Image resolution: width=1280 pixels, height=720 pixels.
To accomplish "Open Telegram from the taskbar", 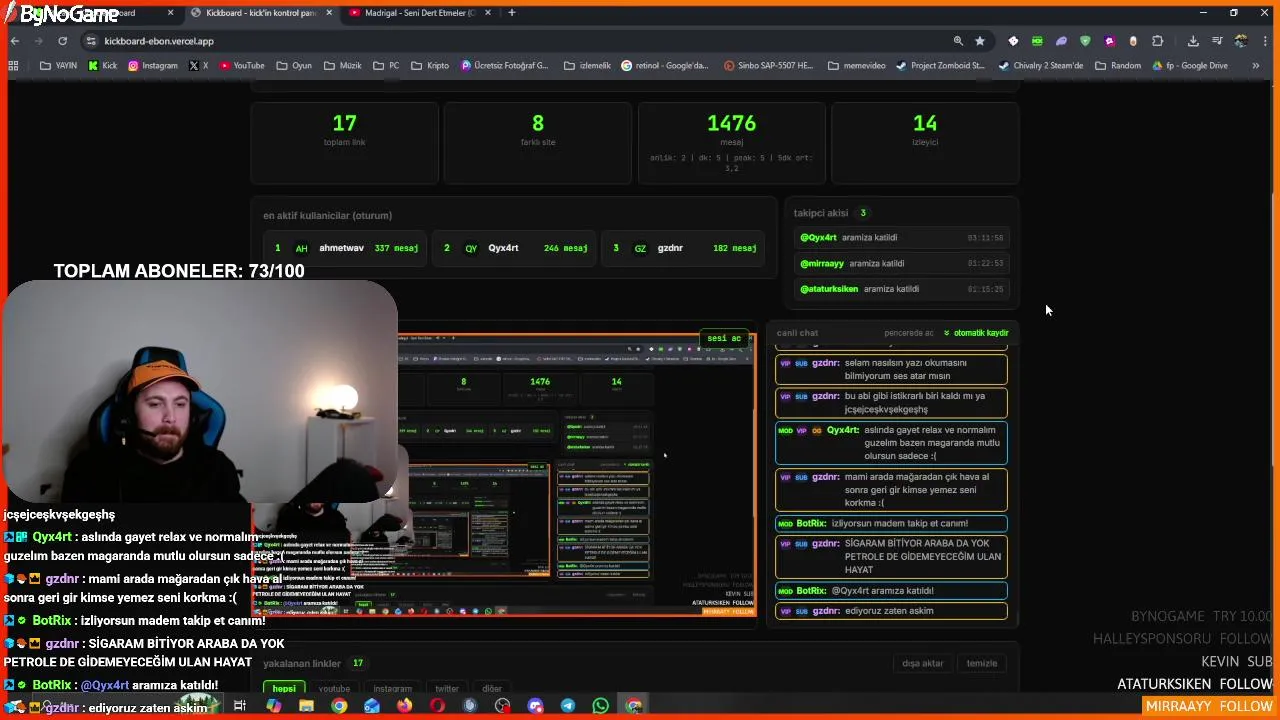I will (567, 706).
